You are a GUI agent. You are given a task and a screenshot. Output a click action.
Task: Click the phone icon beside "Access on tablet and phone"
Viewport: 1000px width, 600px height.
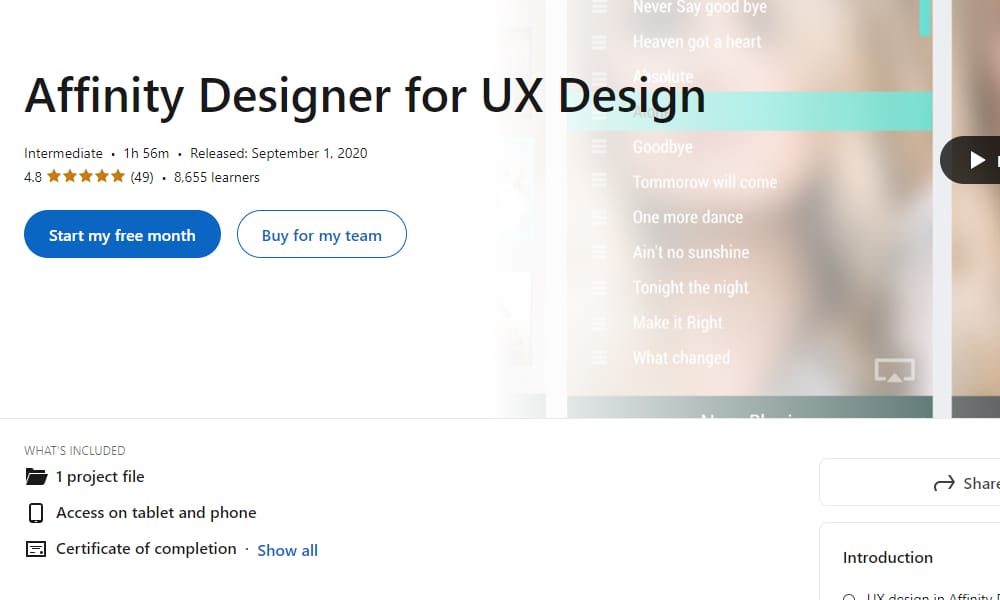coord(36,512)
